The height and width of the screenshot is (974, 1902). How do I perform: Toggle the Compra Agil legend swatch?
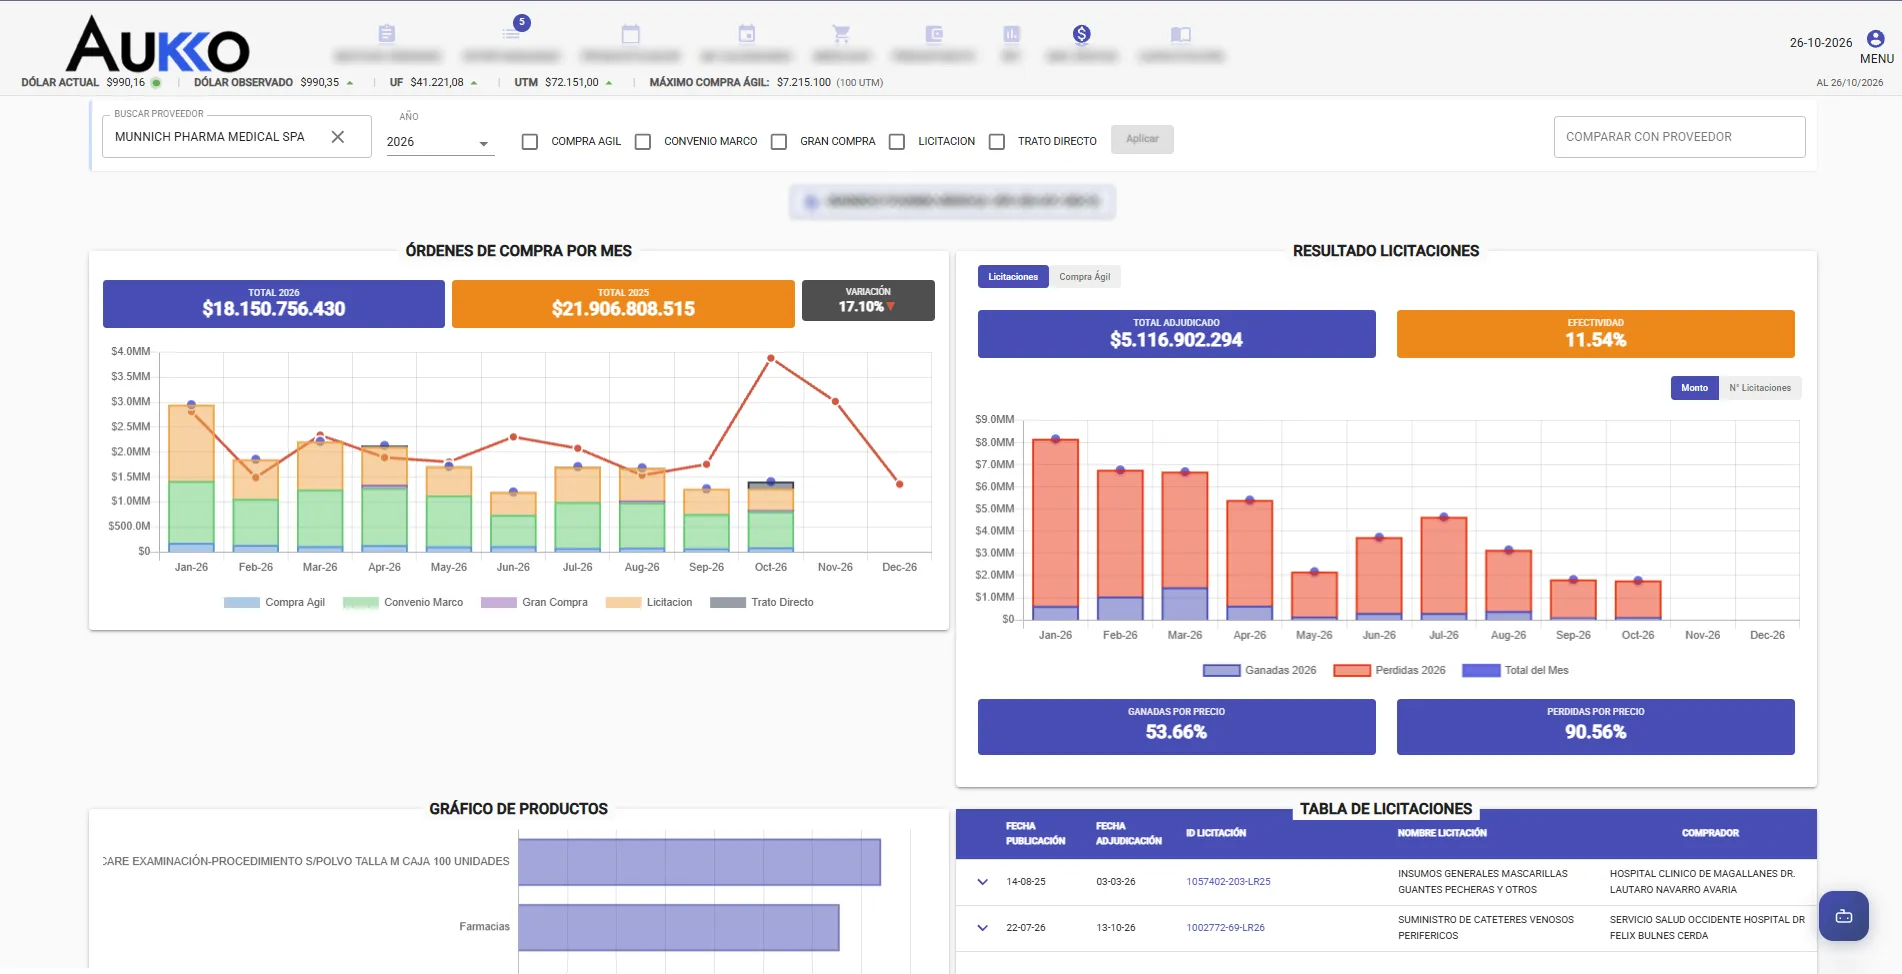(242, 602)
